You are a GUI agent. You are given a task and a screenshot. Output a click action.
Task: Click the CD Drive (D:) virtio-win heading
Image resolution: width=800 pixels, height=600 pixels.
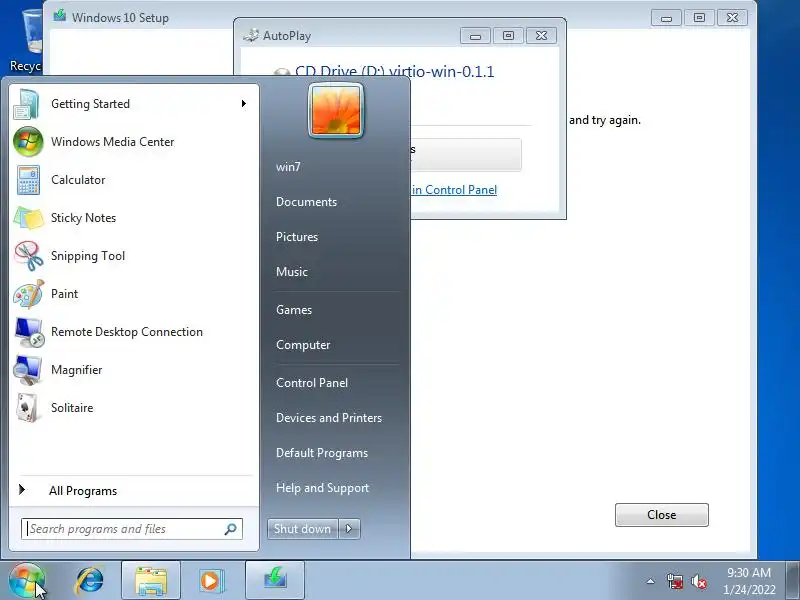(x=394, y=71)
